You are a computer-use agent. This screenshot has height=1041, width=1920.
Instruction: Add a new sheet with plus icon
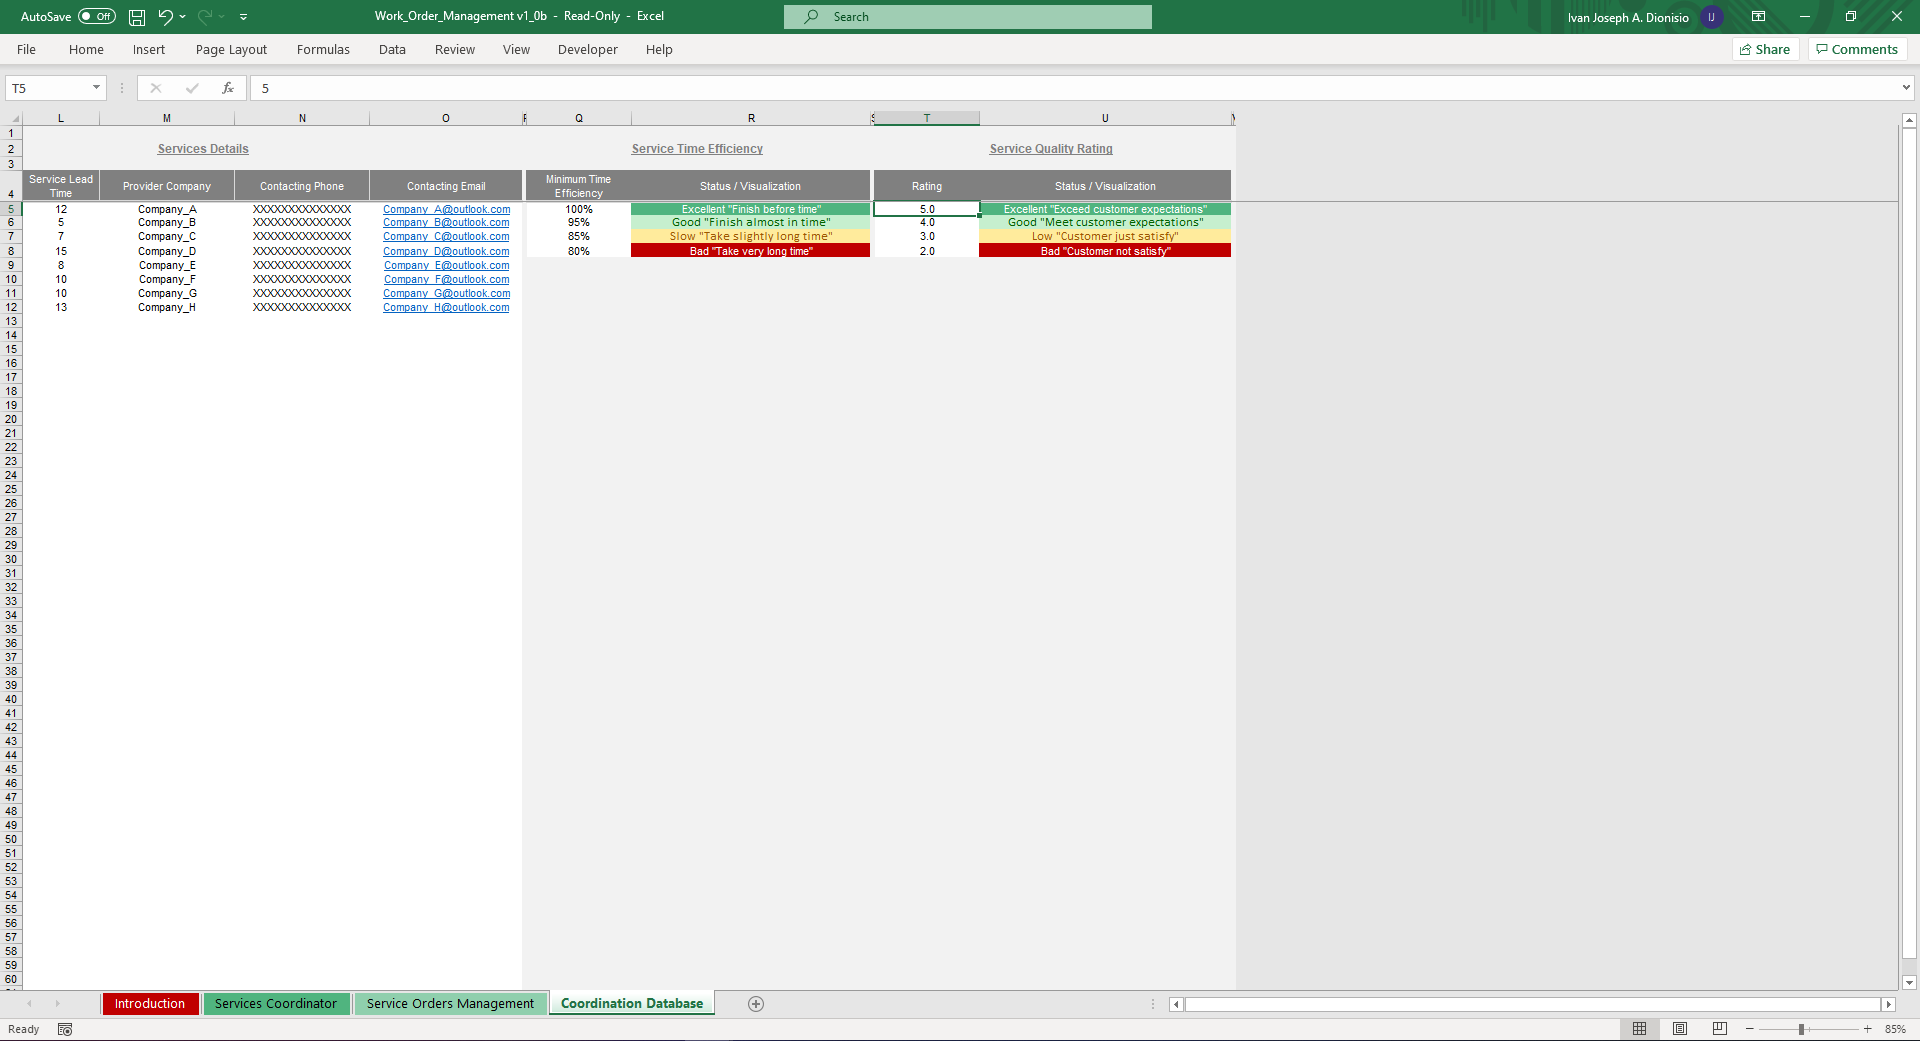[x=756, y=1004]
